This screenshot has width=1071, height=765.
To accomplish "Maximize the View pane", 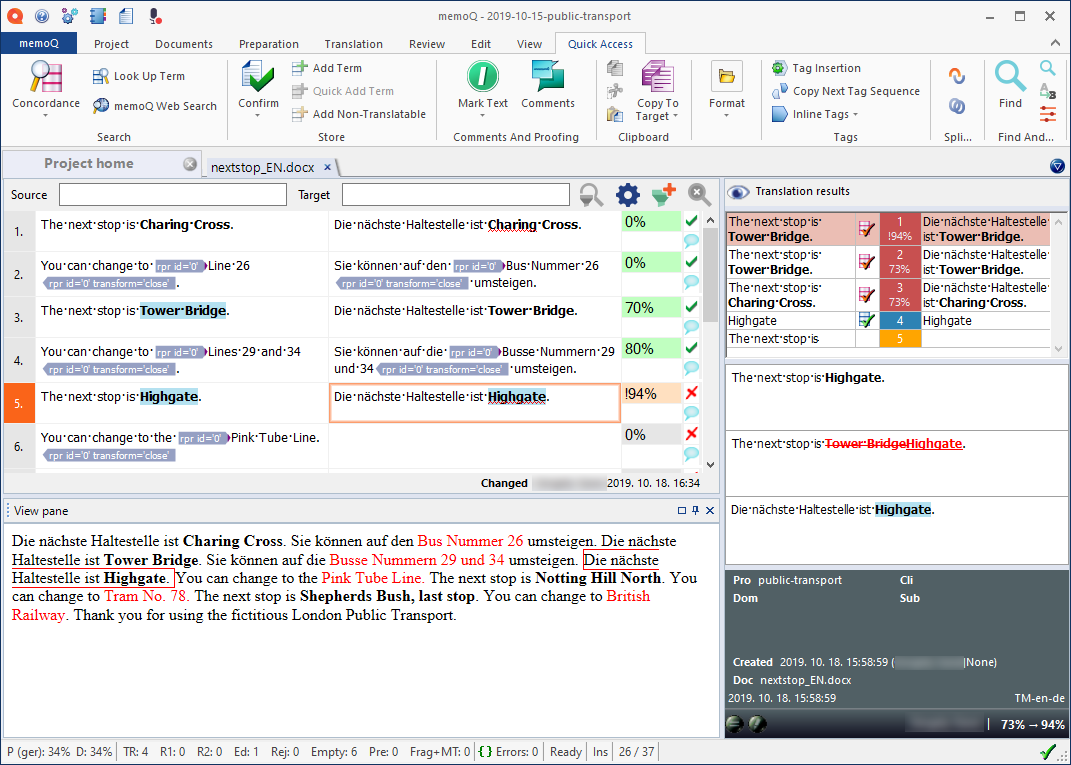I will [x=682, y=510].
